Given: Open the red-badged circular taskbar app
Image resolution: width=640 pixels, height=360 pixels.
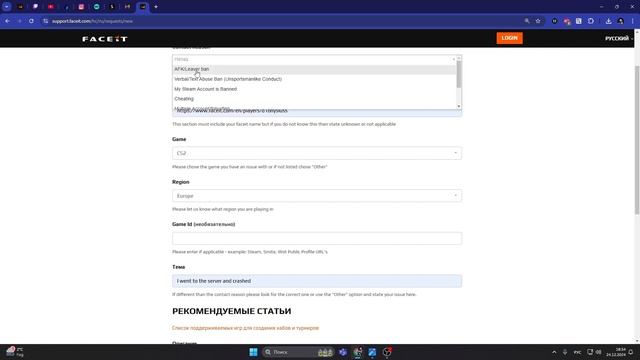Looking at the screenshot, I should (x=387, y=352).
